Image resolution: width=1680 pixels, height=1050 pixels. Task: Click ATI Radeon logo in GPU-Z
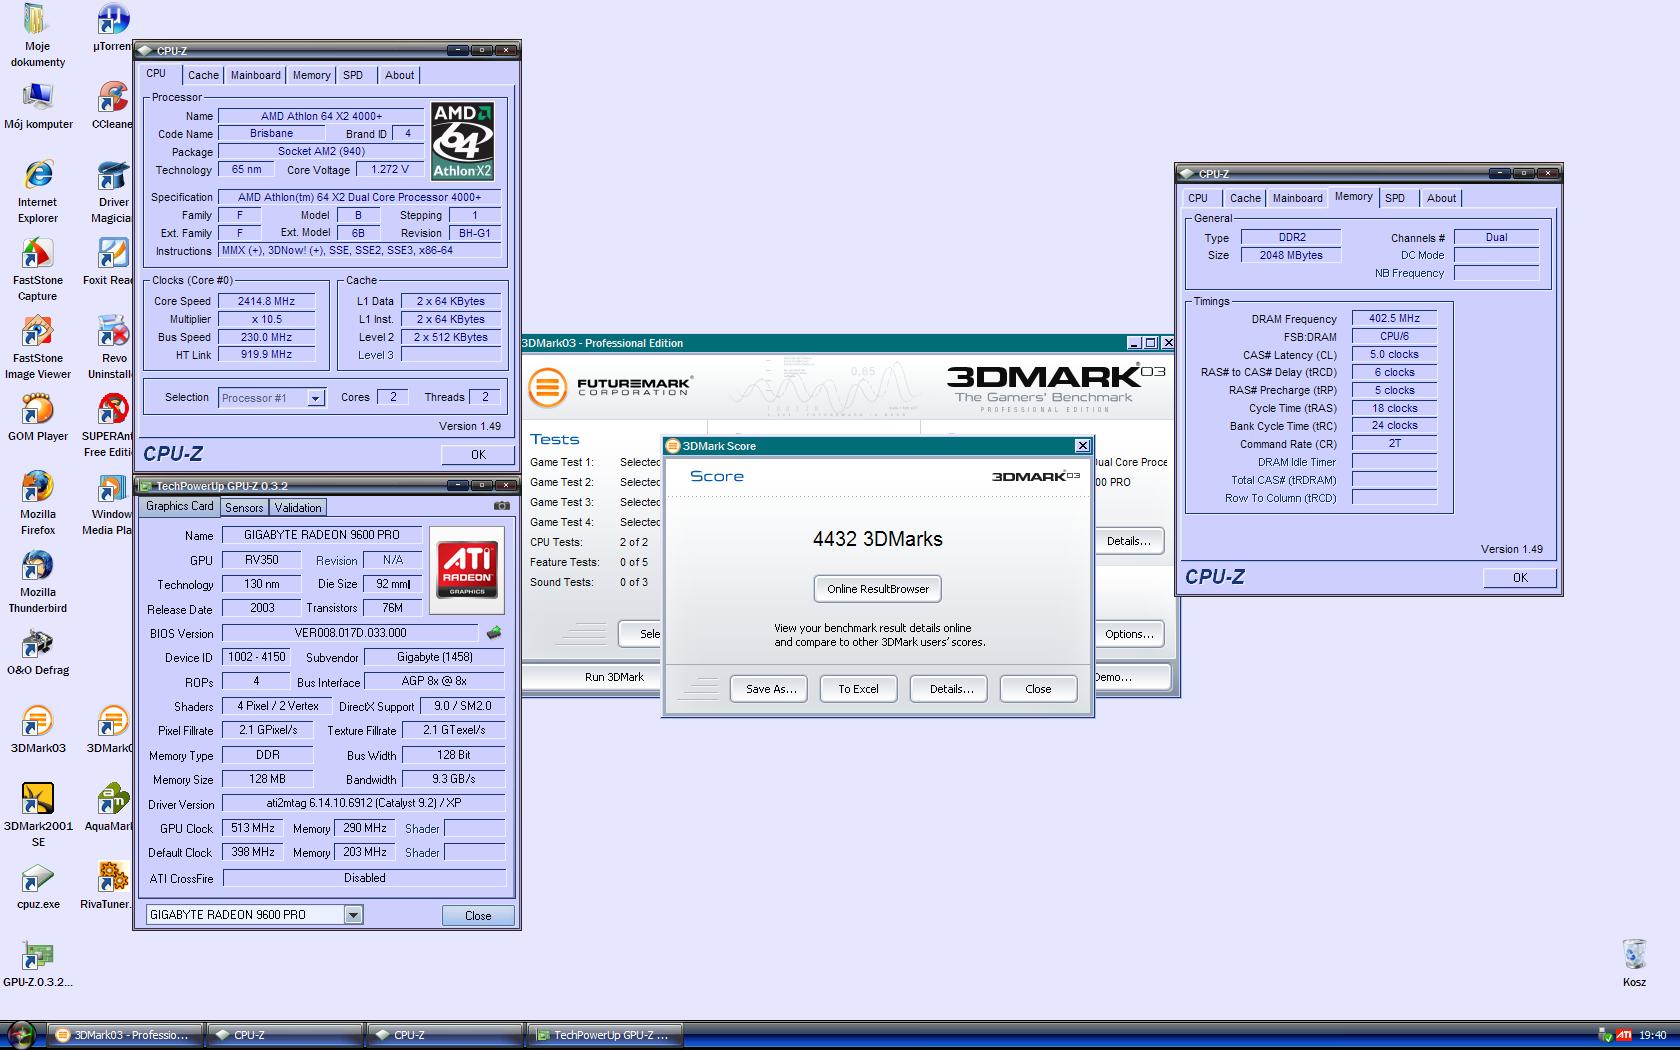[x=467, y=571]
